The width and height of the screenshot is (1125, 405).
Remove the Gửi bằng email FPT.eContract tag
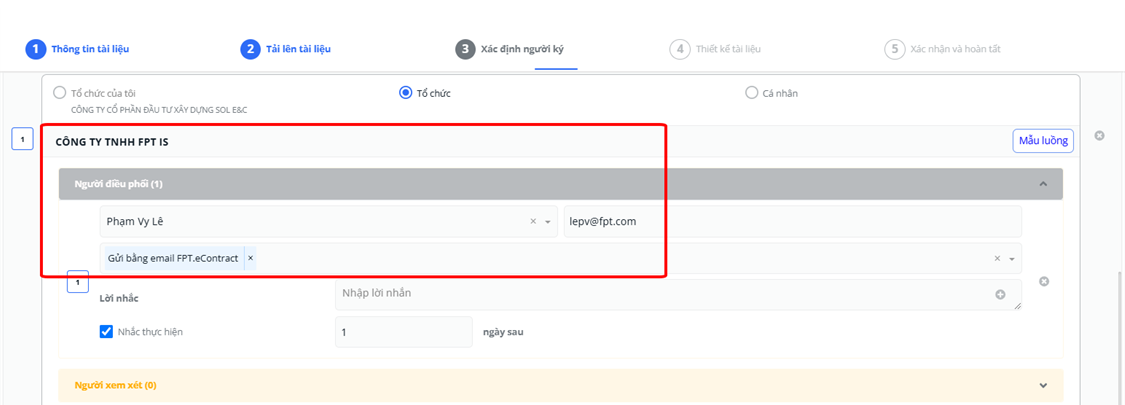coord(250,258)
